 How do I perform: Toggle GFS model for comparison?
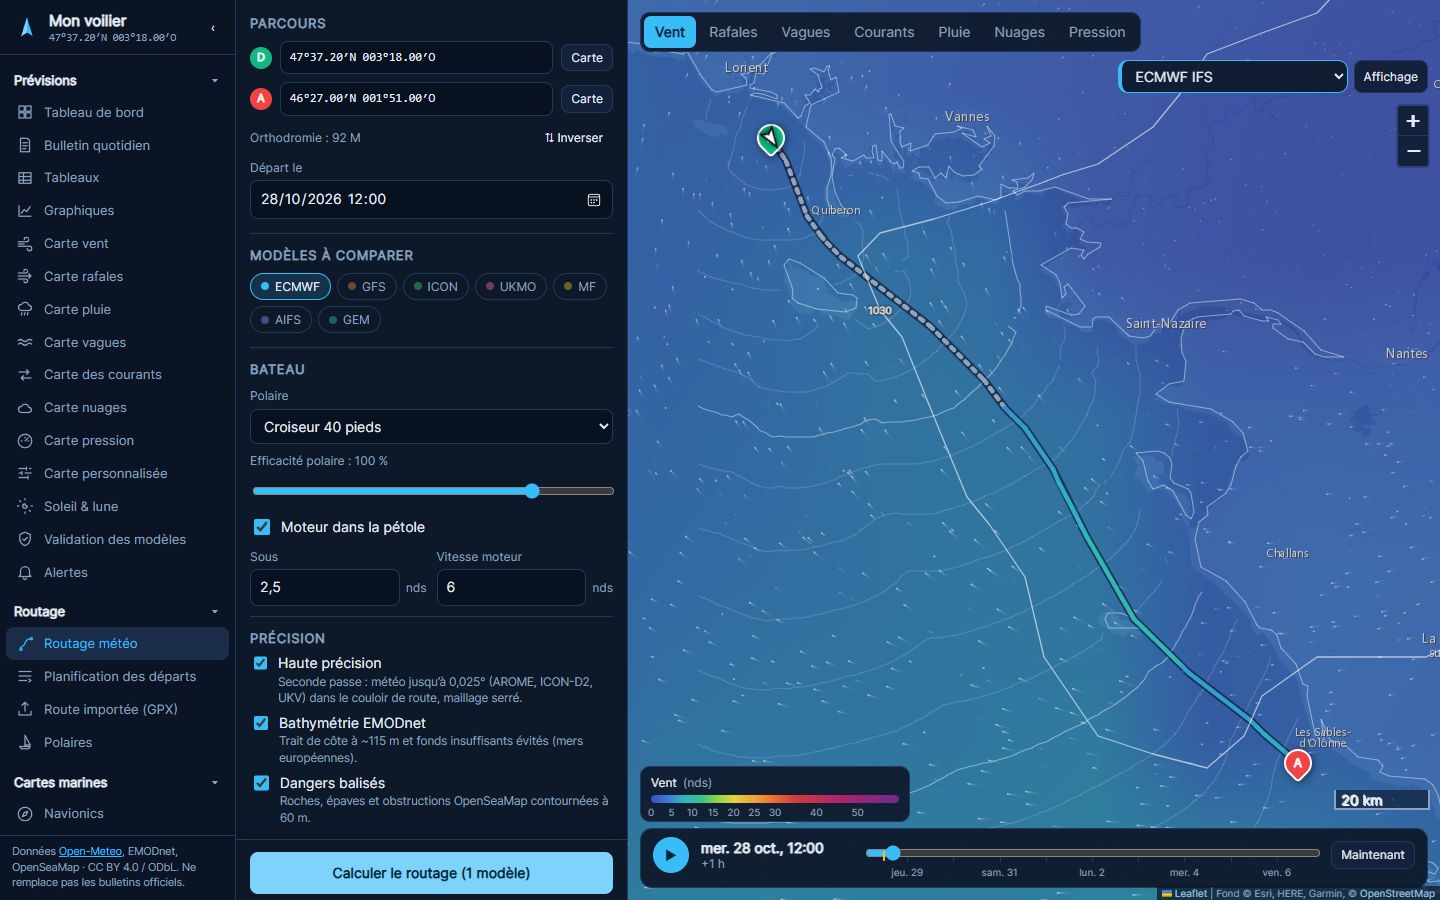(x=367, y=287)
